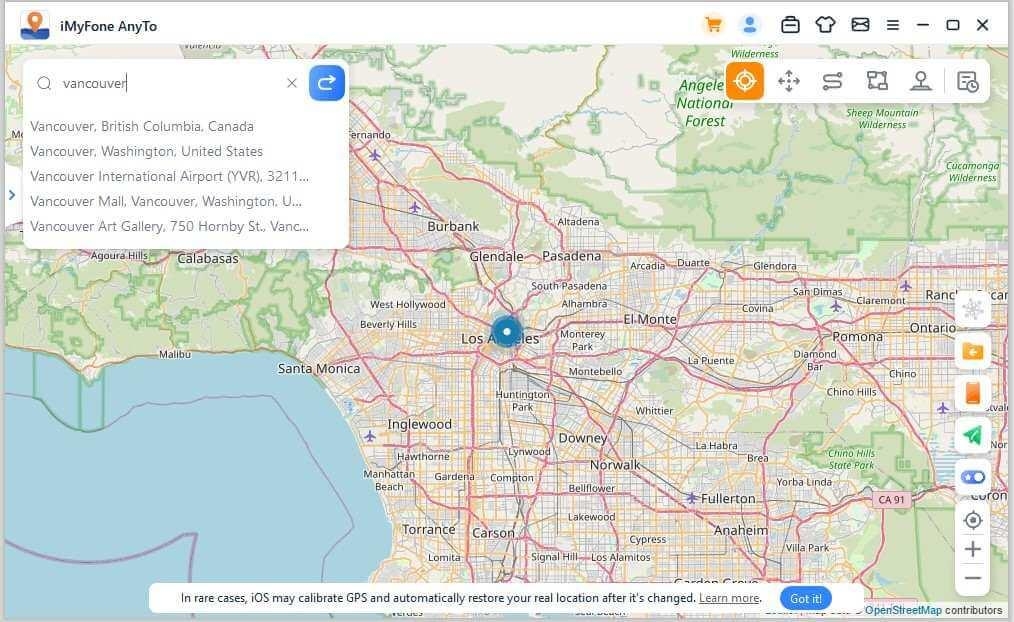Toggle the blue switch on right sidebar
Screen dimensions: 1014x622
(973, 477)
